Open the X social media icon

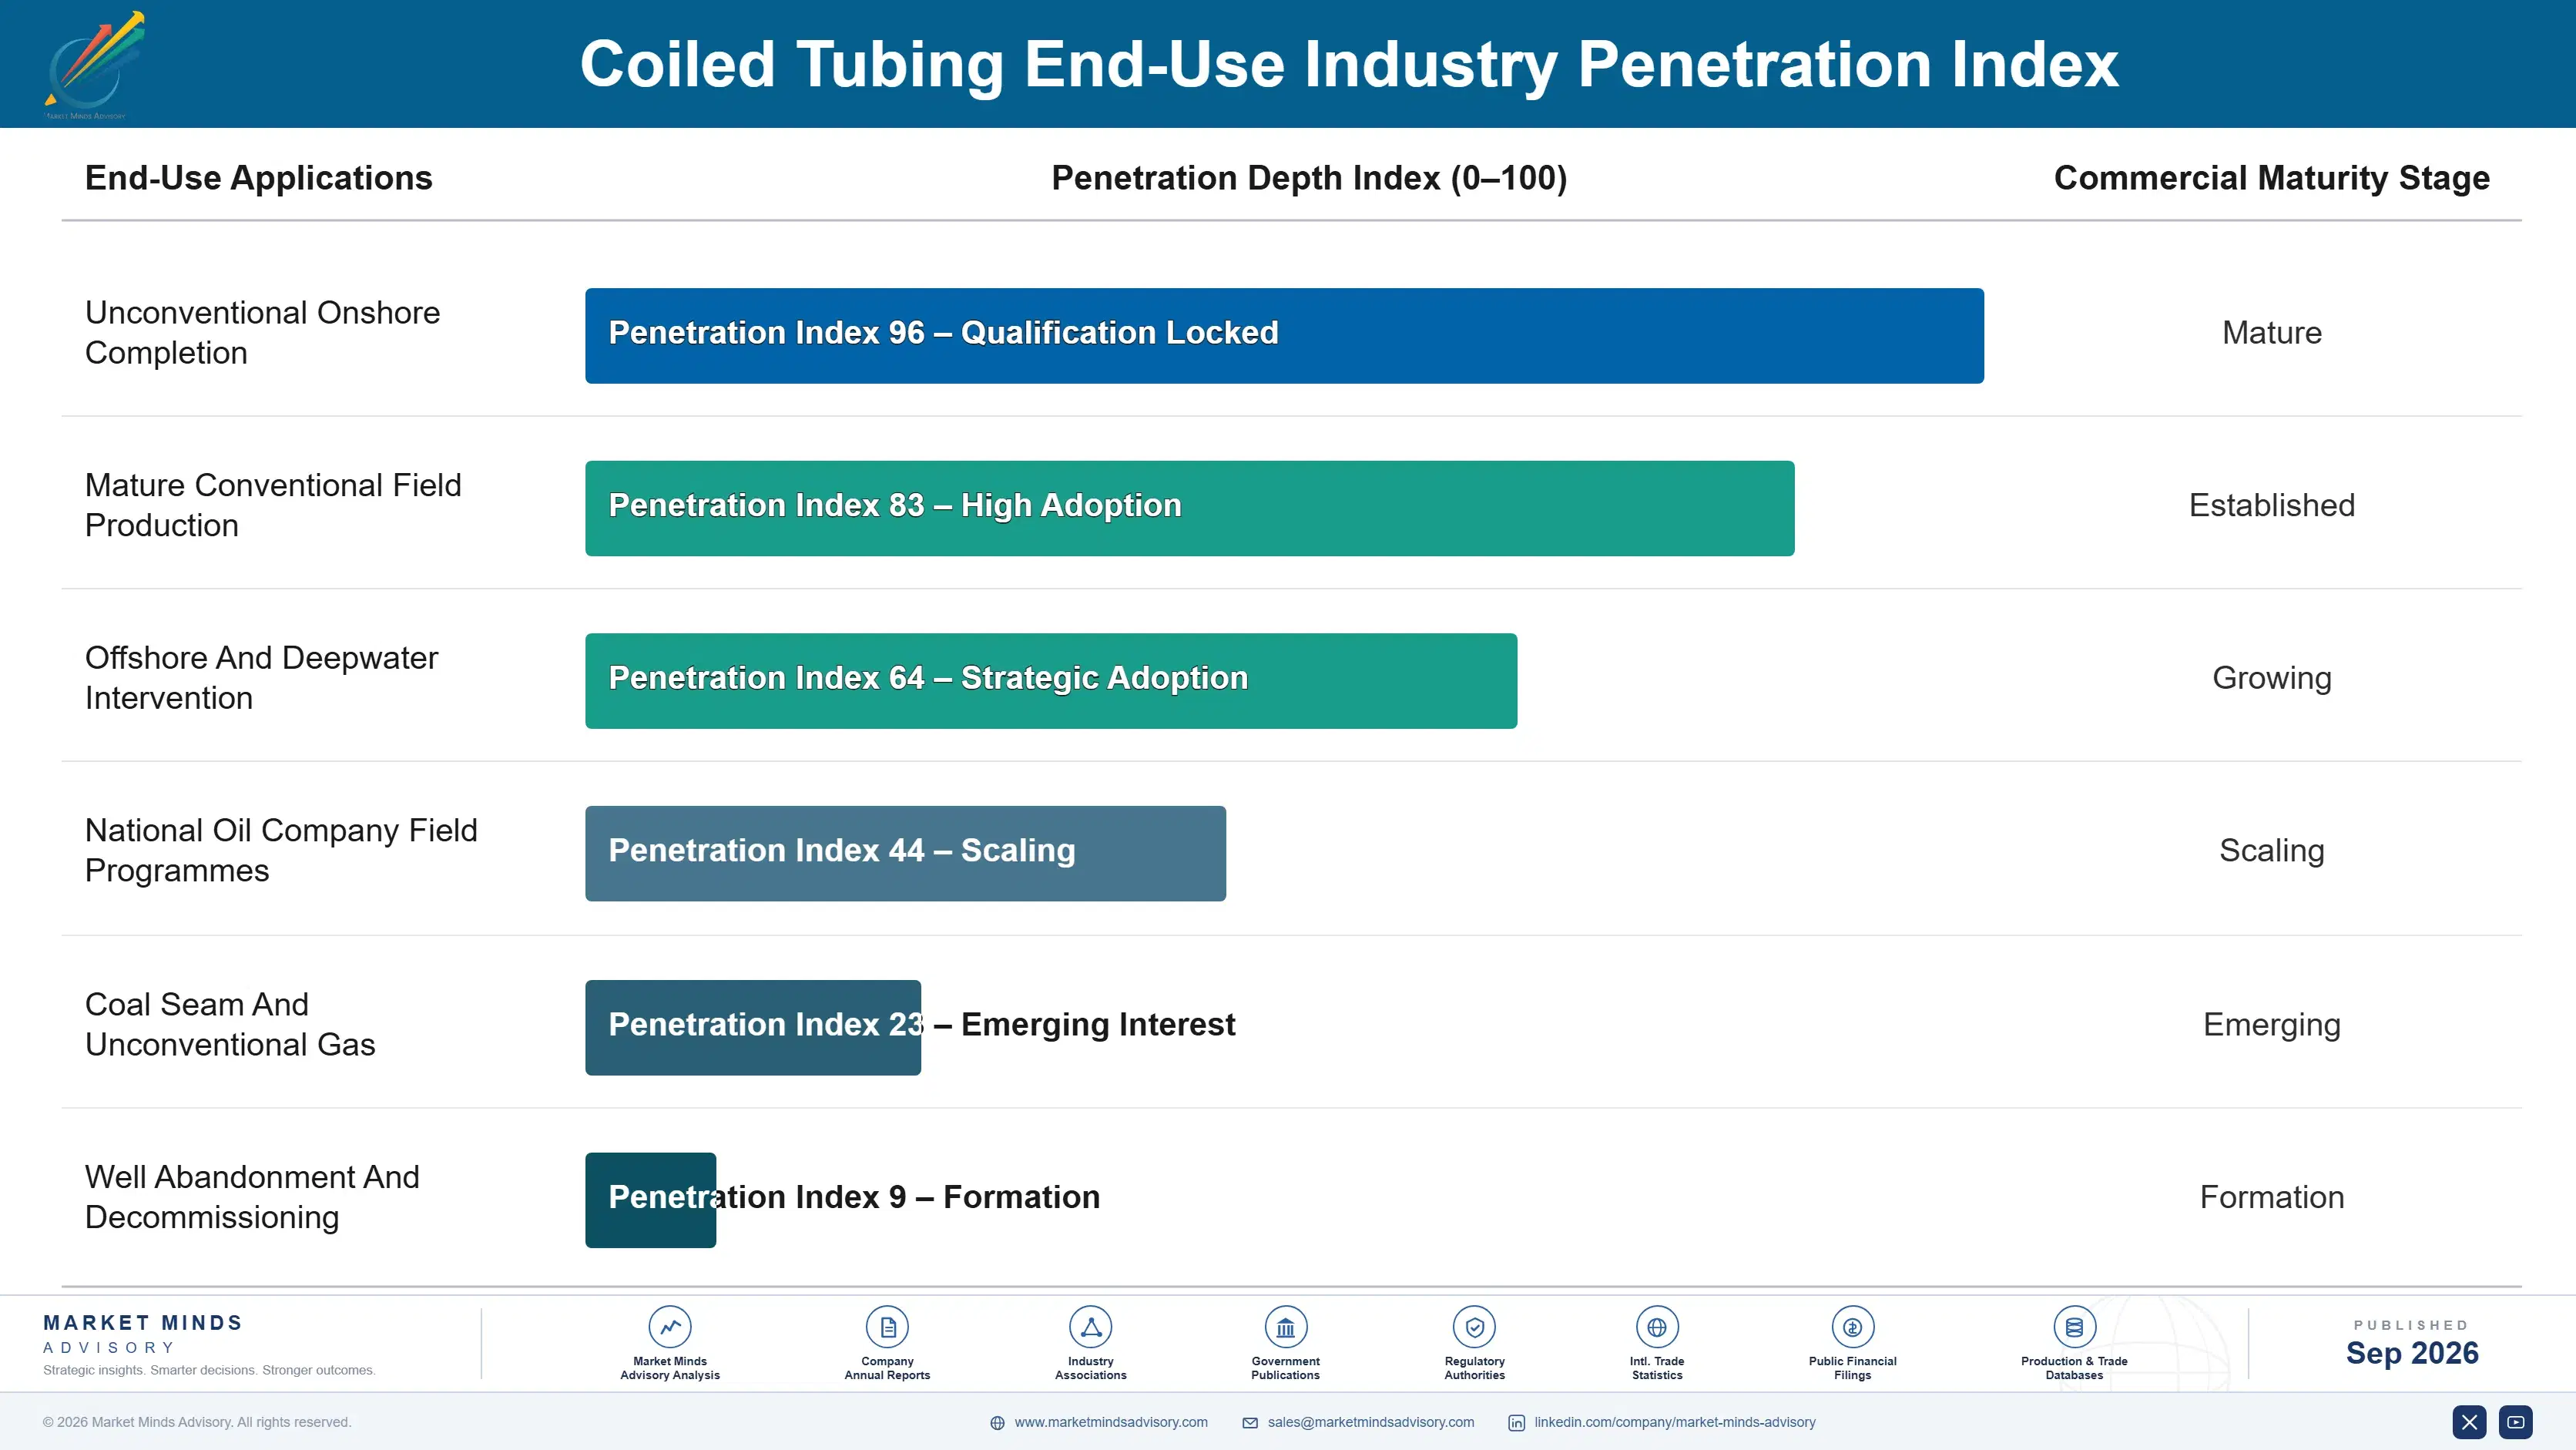point(2469,1422)
